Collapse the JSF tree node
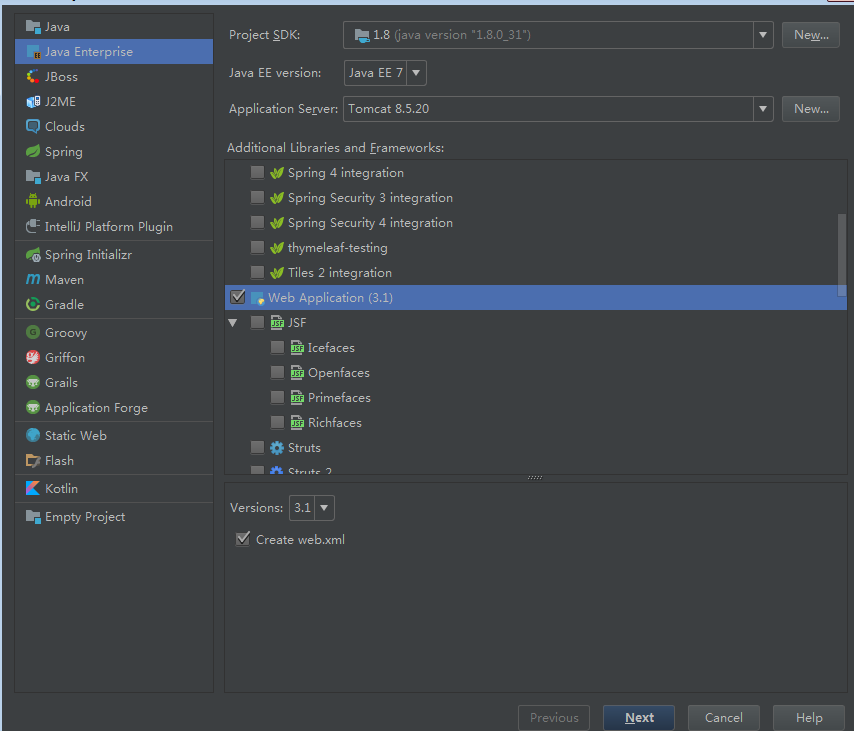The image size is (854, 731). (233, 323)
